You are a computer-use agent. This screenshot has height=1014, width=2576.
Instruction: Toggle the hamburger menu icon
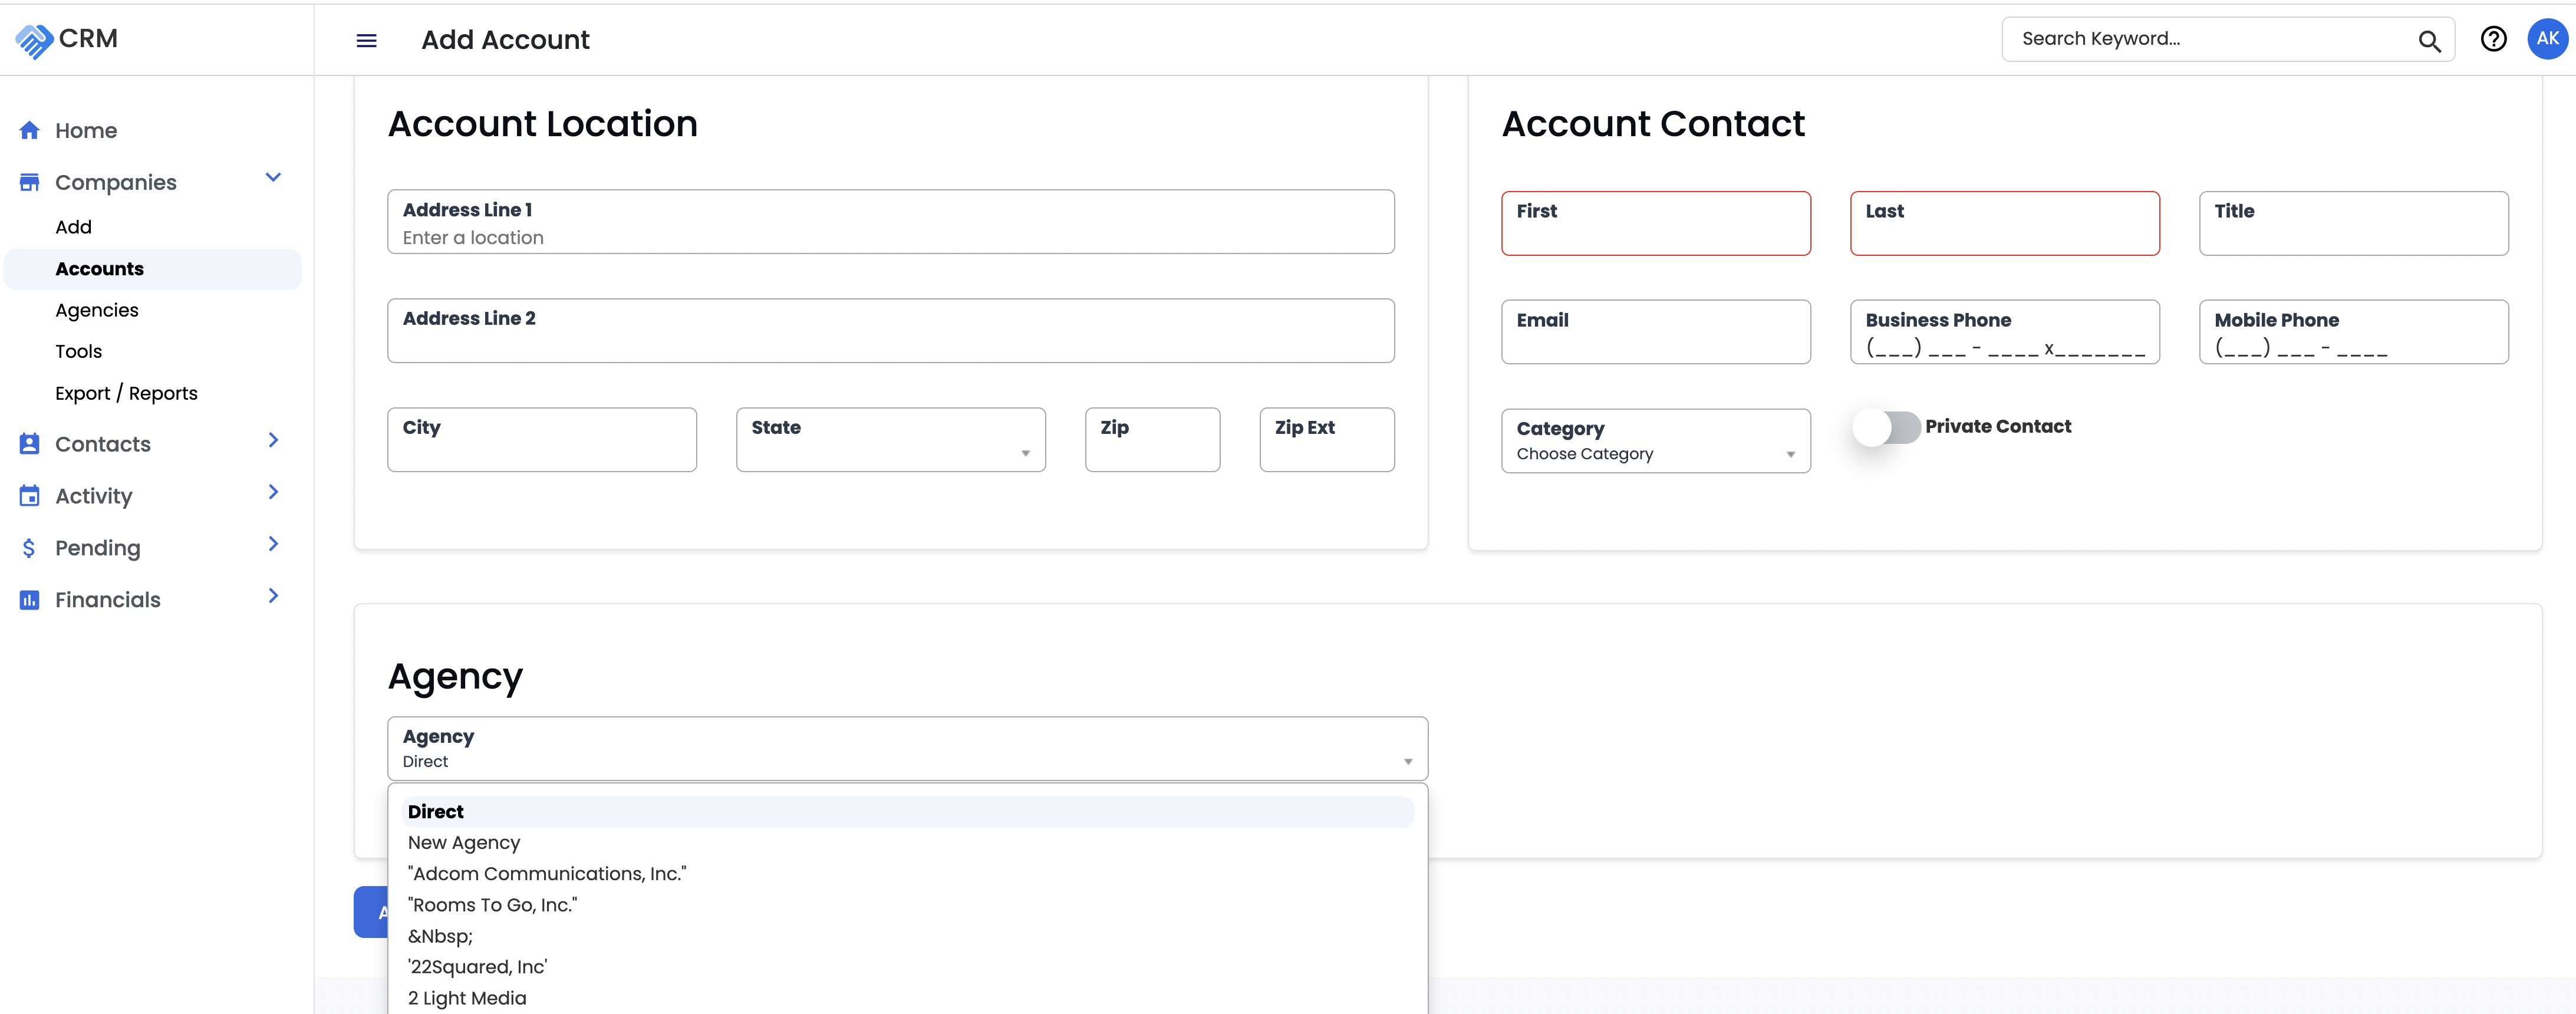(367, 40)
